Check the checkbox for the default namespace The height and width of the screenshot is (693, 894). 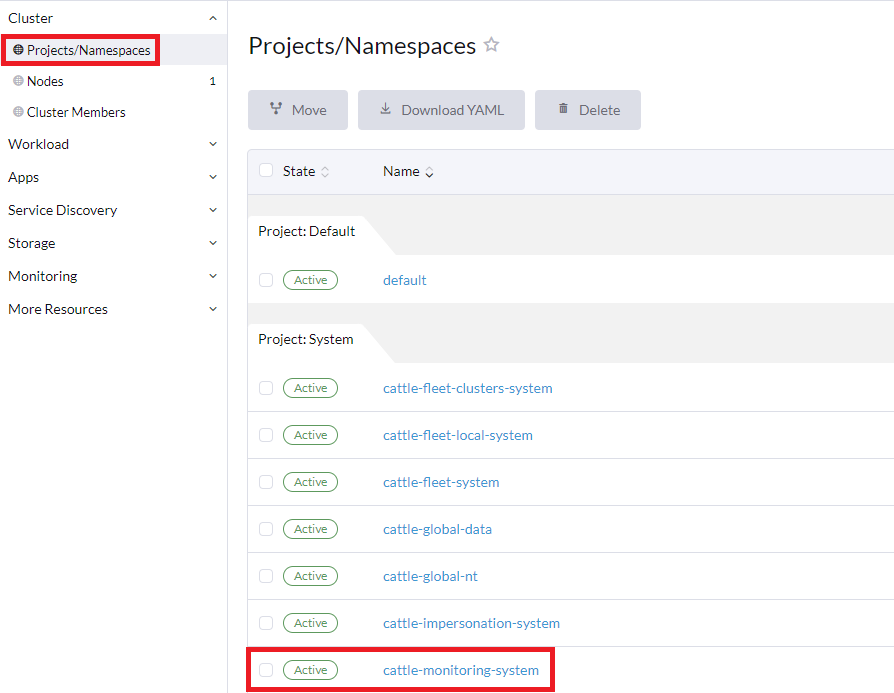(x=266, y=280)
